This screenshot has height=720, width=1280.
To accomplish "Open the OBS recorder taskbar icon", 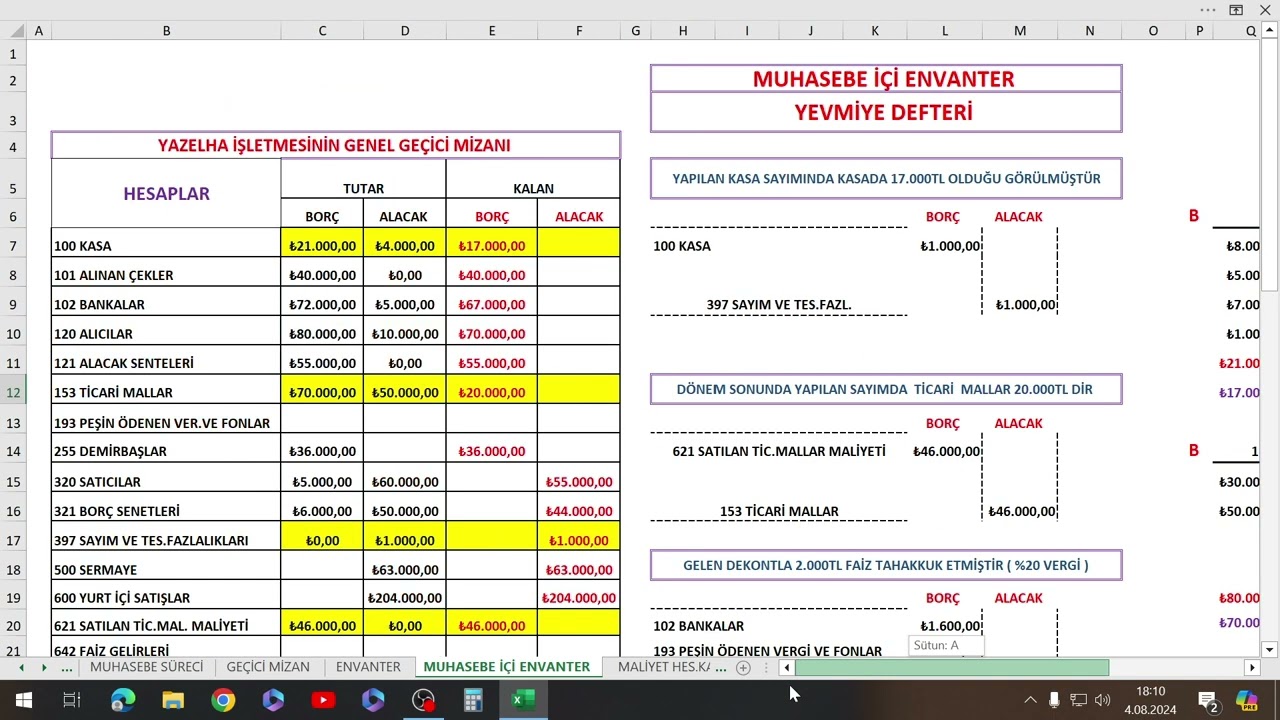I will click(423, 700).
